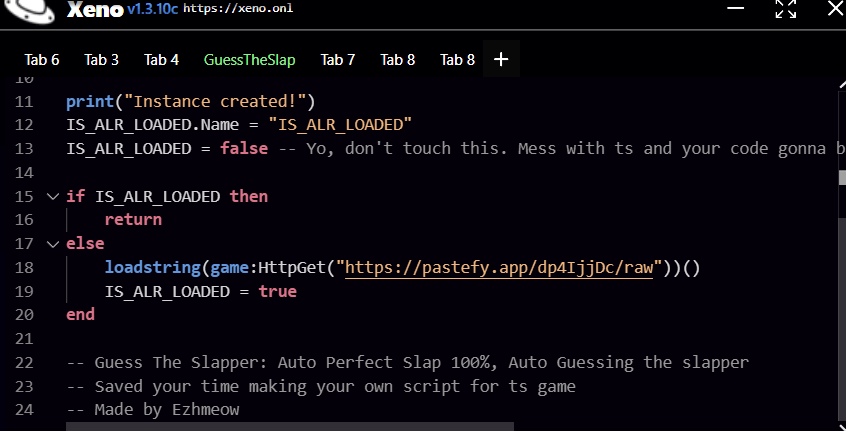Screen dimensions: 846x431
Task: Switch to Tab 6
Action: [42, 59]
